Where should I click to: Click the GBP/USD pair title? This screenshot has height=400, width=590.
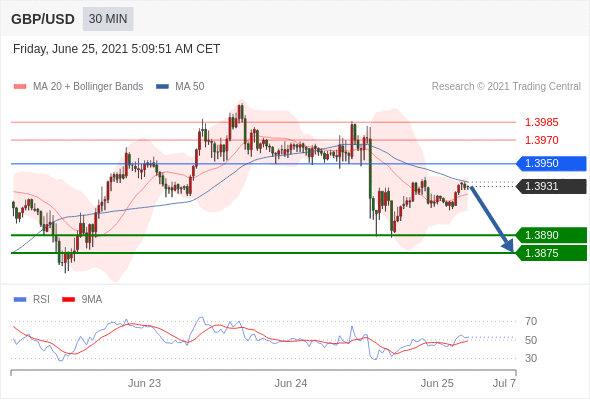43,19
